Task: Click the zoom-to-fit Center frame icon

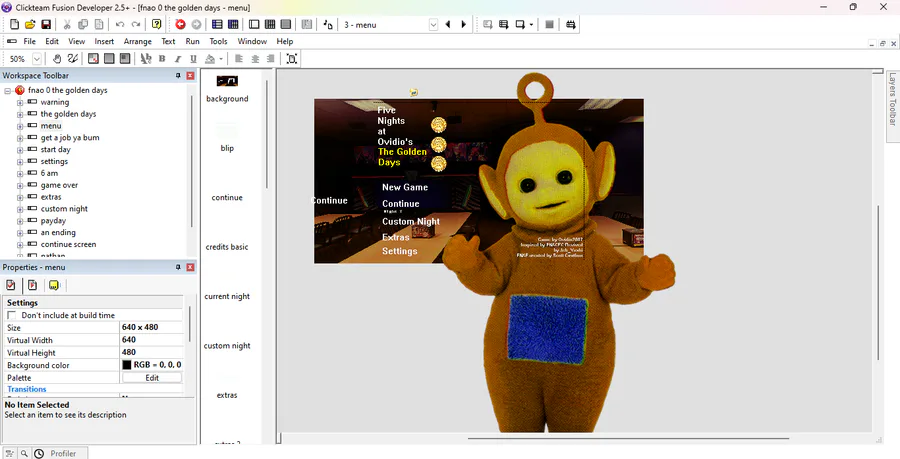Action: [x=292, y=59]
